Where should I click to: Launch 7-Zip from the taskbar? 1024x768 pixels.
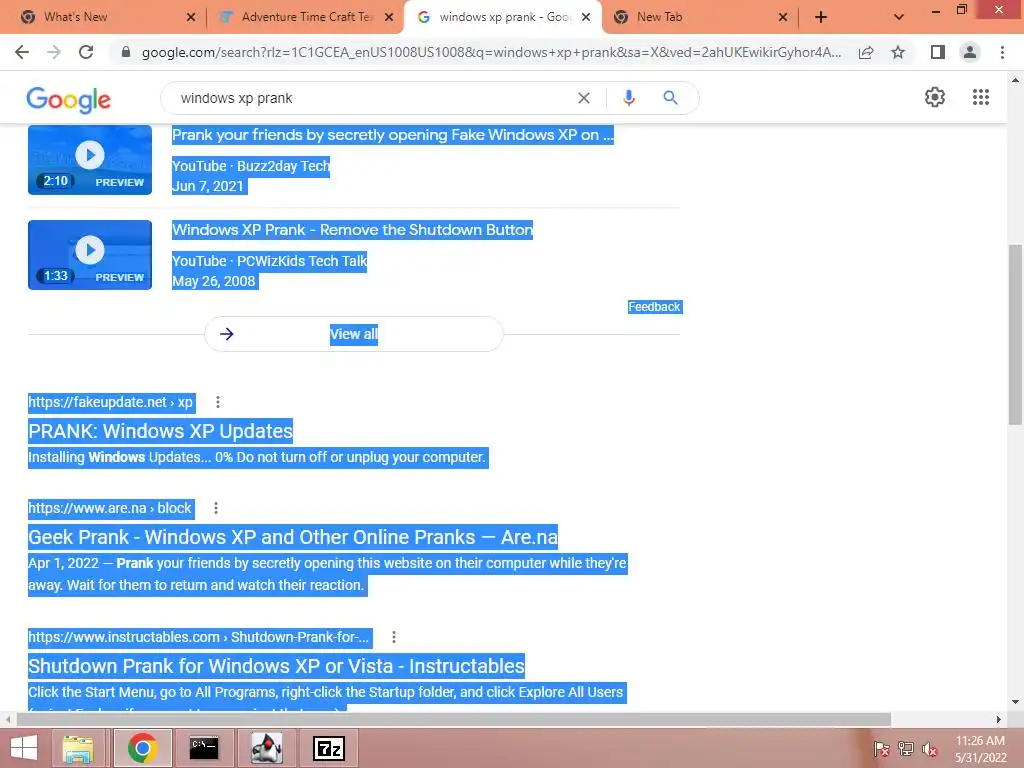point(329,748)
